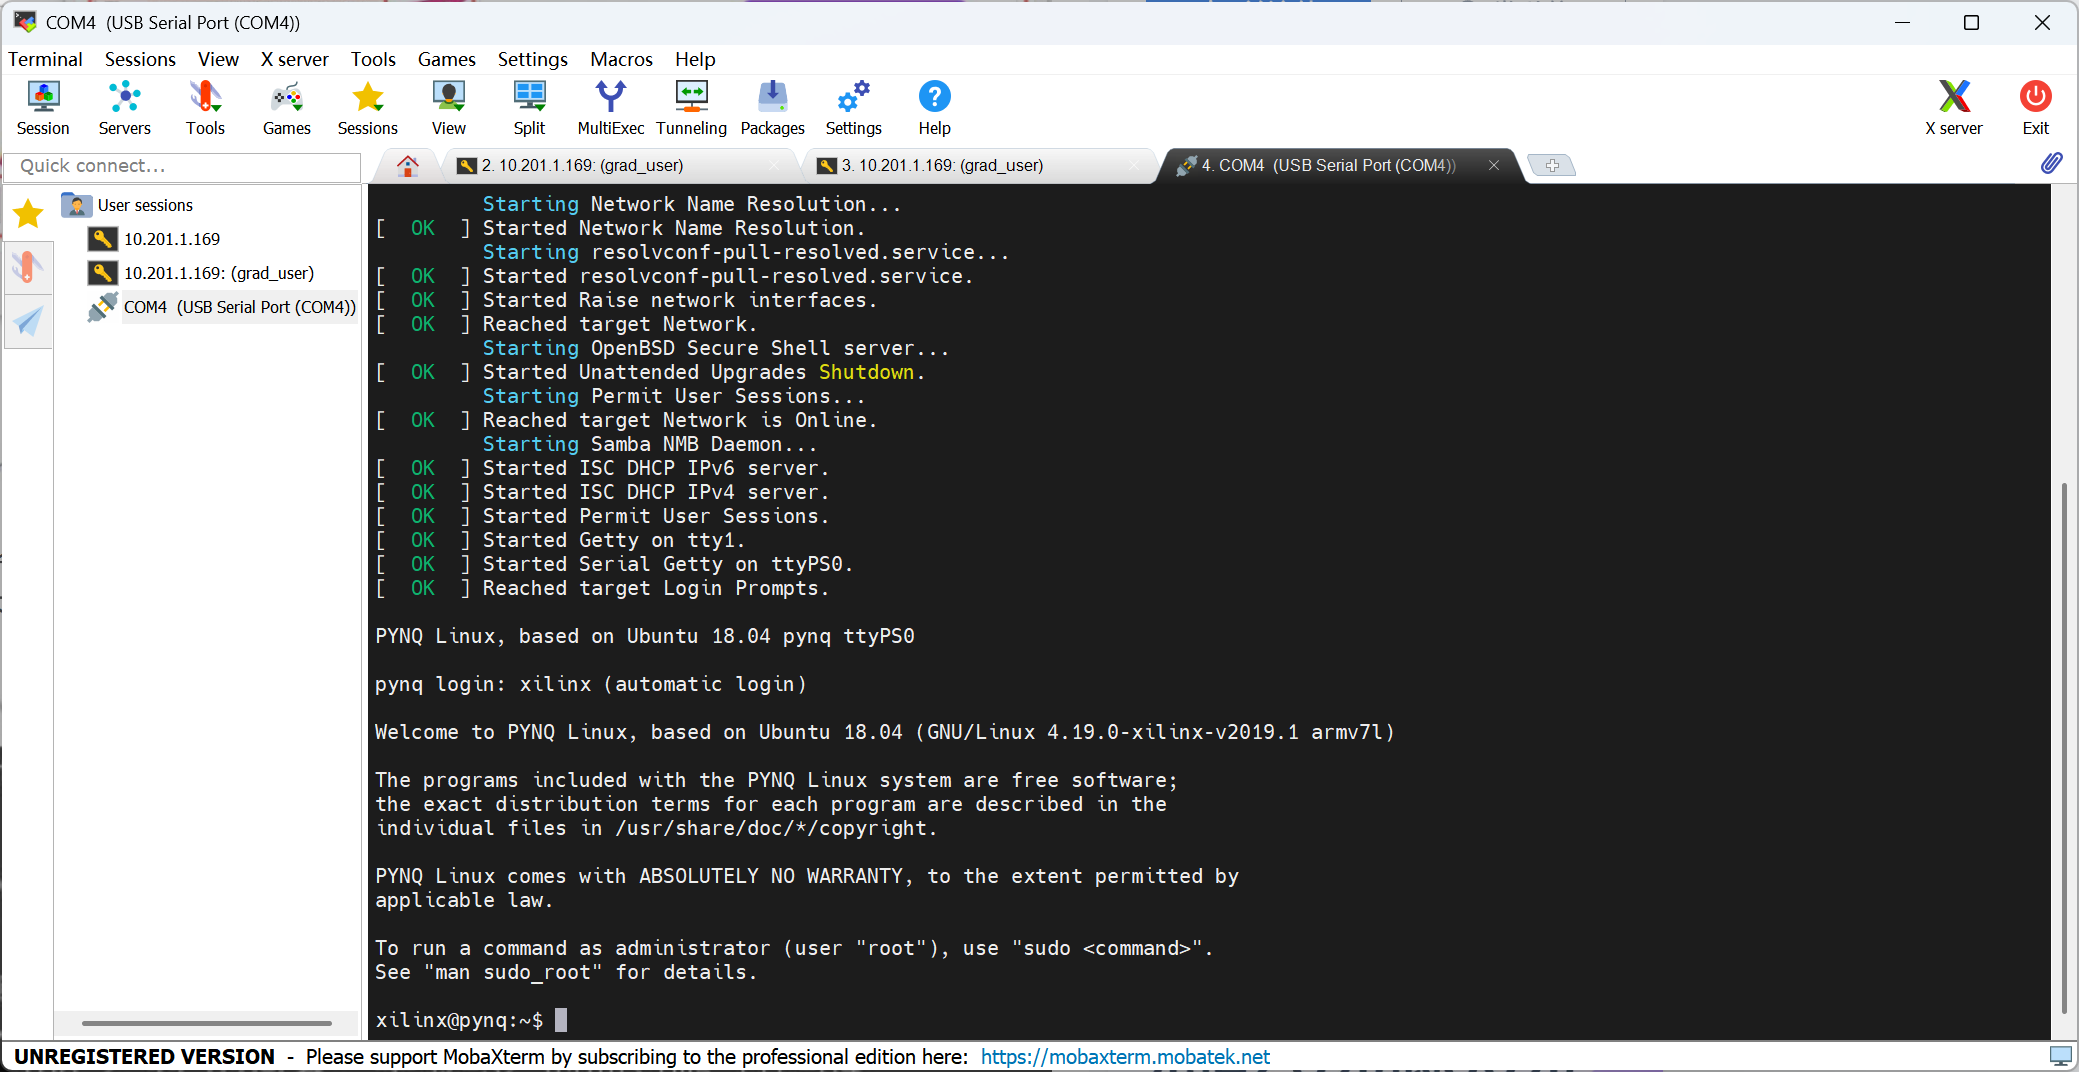Click the terminal vertical scrollbar
2079x1072 pixels.
click(x=2064, y=748)
